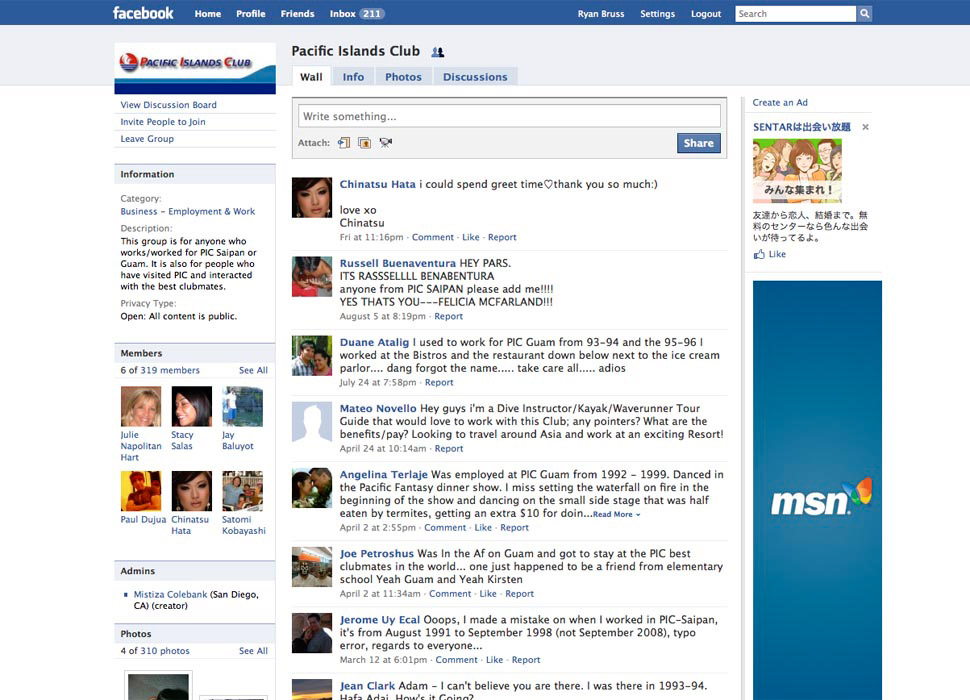This screenshot has width=970, height=700.
Task: Open Joe Petroshus's avatar picture
Action: 312,567
